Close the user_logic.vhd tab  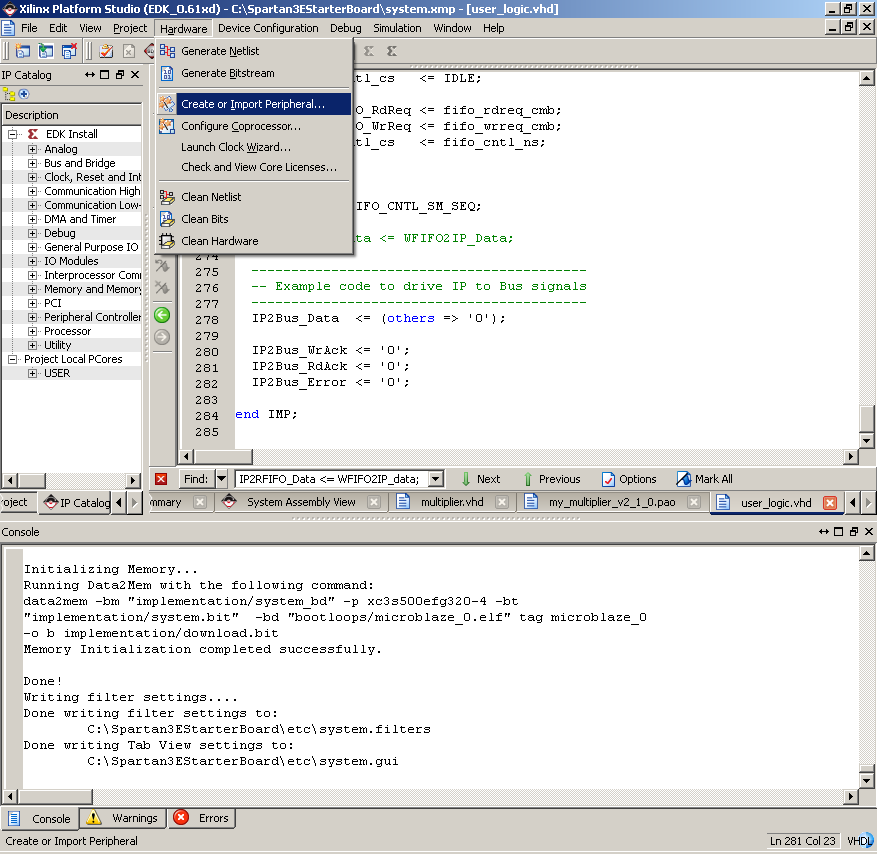tap(830, 503)
